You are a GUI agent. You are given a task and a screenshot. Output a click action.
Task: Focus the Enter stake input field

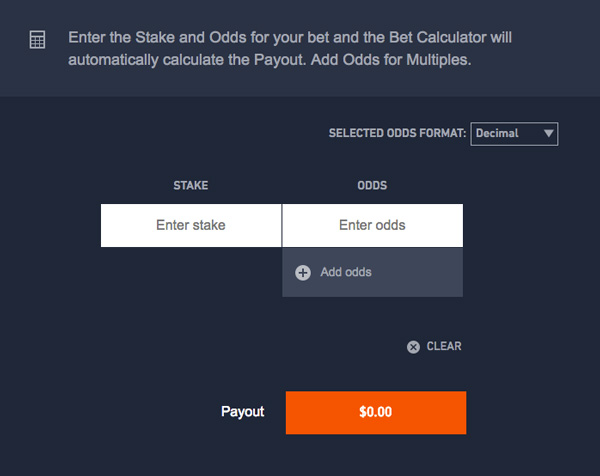click(191, 225)
